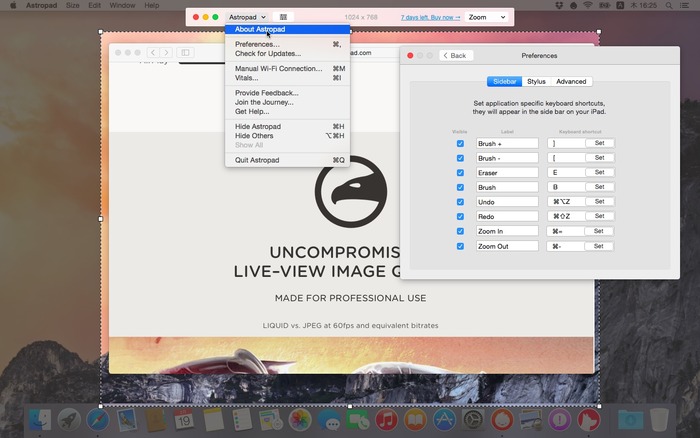Select About Astropad menu item
This screenshot has width=700, height=438.
coord(288,29)
